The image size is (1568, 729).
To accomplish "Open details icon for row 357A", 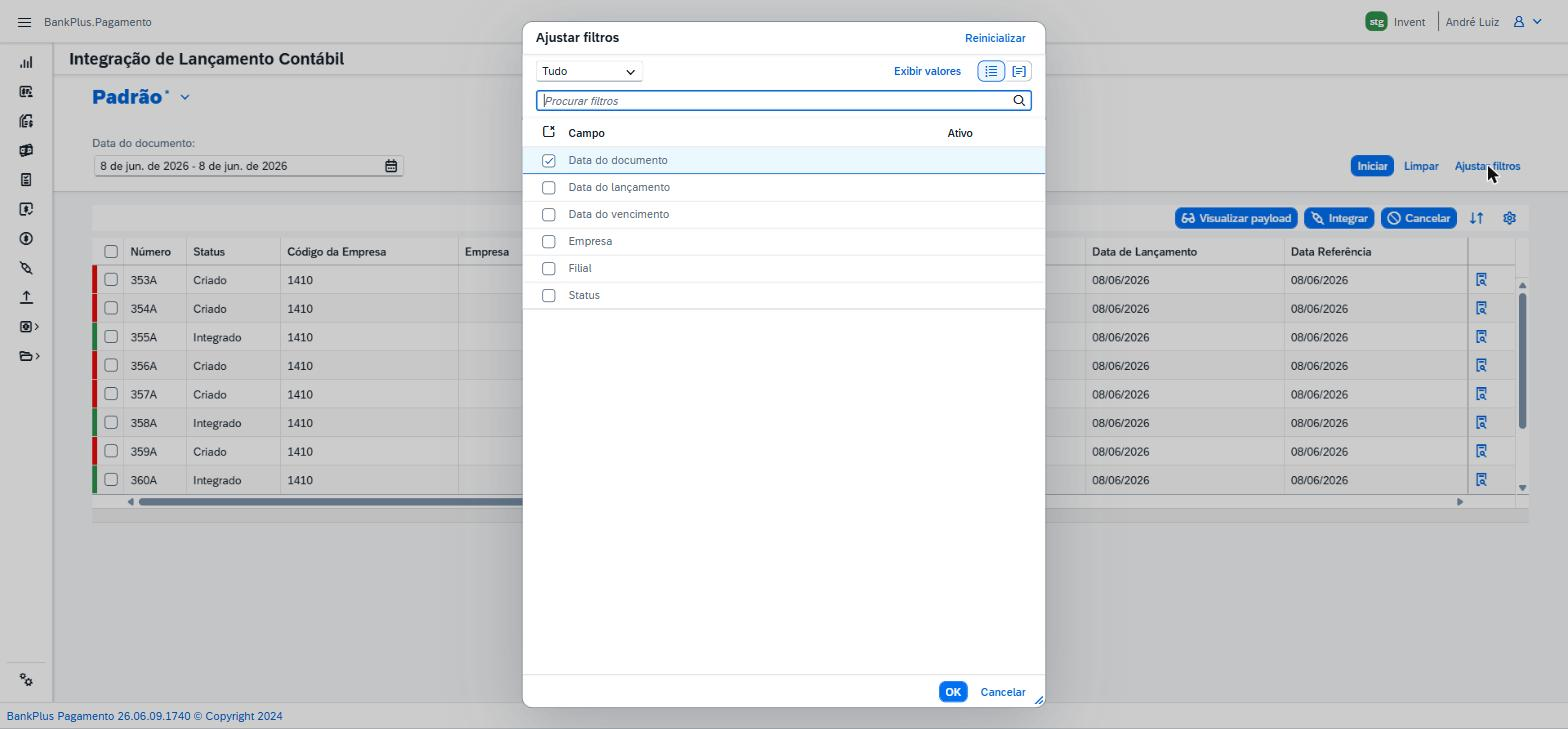I will 1481,394.
